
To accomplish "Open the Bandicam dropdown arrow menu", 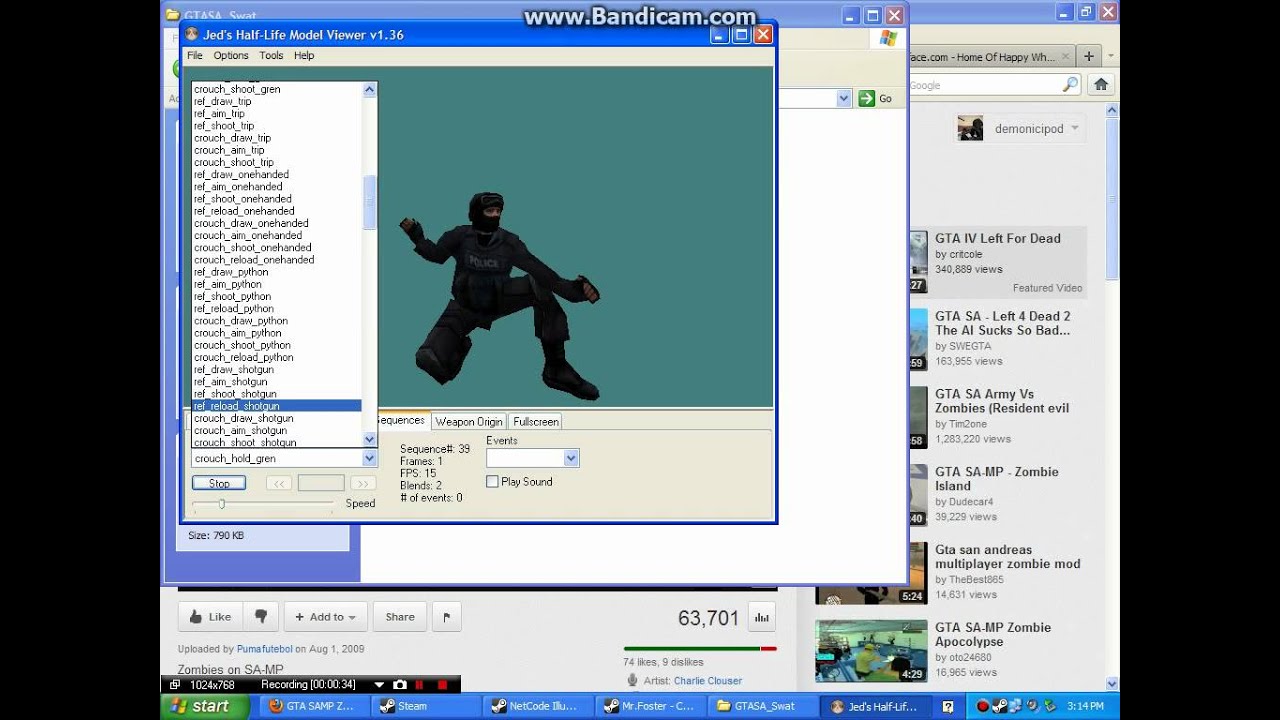I will click(x=379, y=685).
